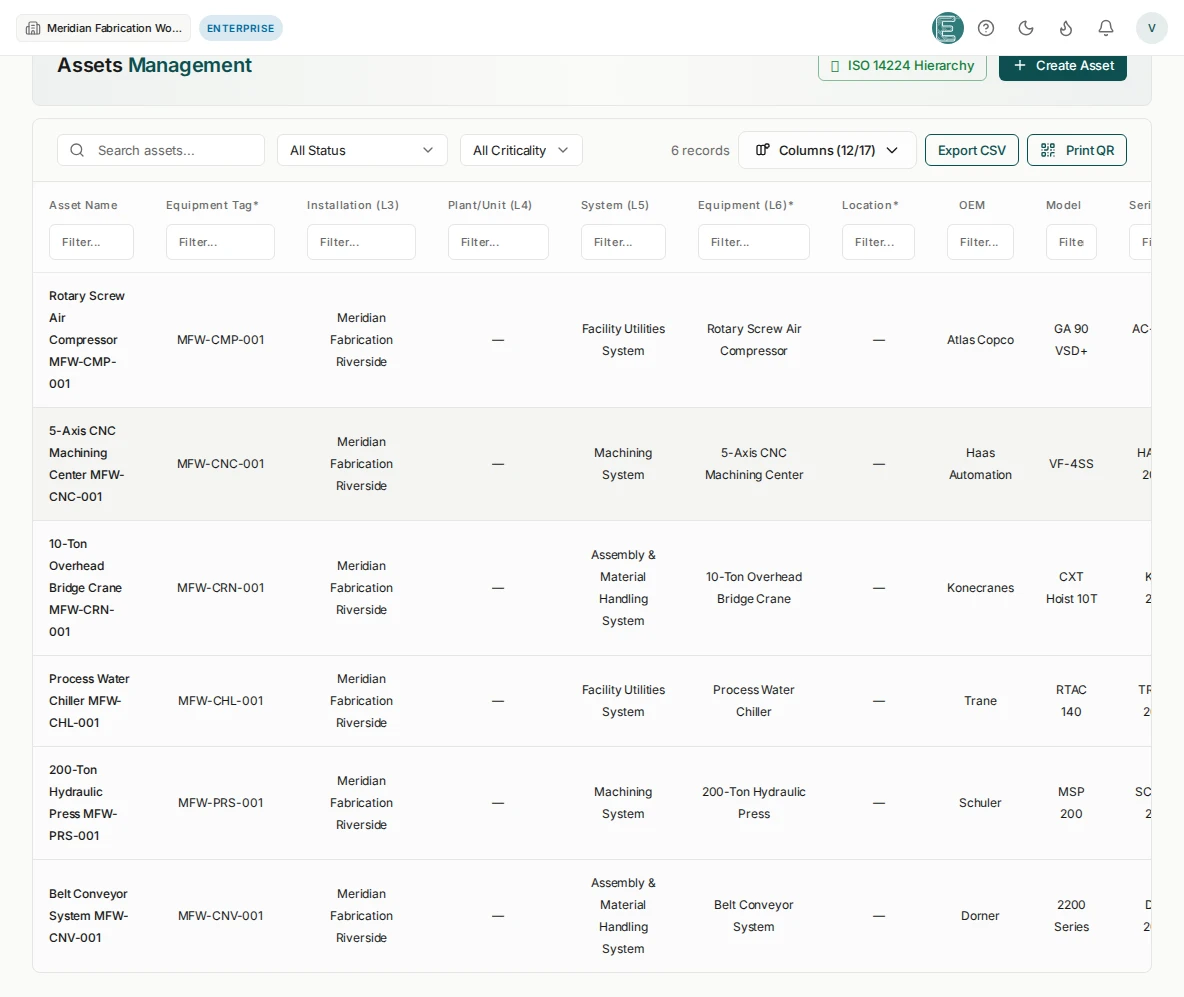Sort by Equipment Tag column header

pyautogui.click(x=212, y=205)
